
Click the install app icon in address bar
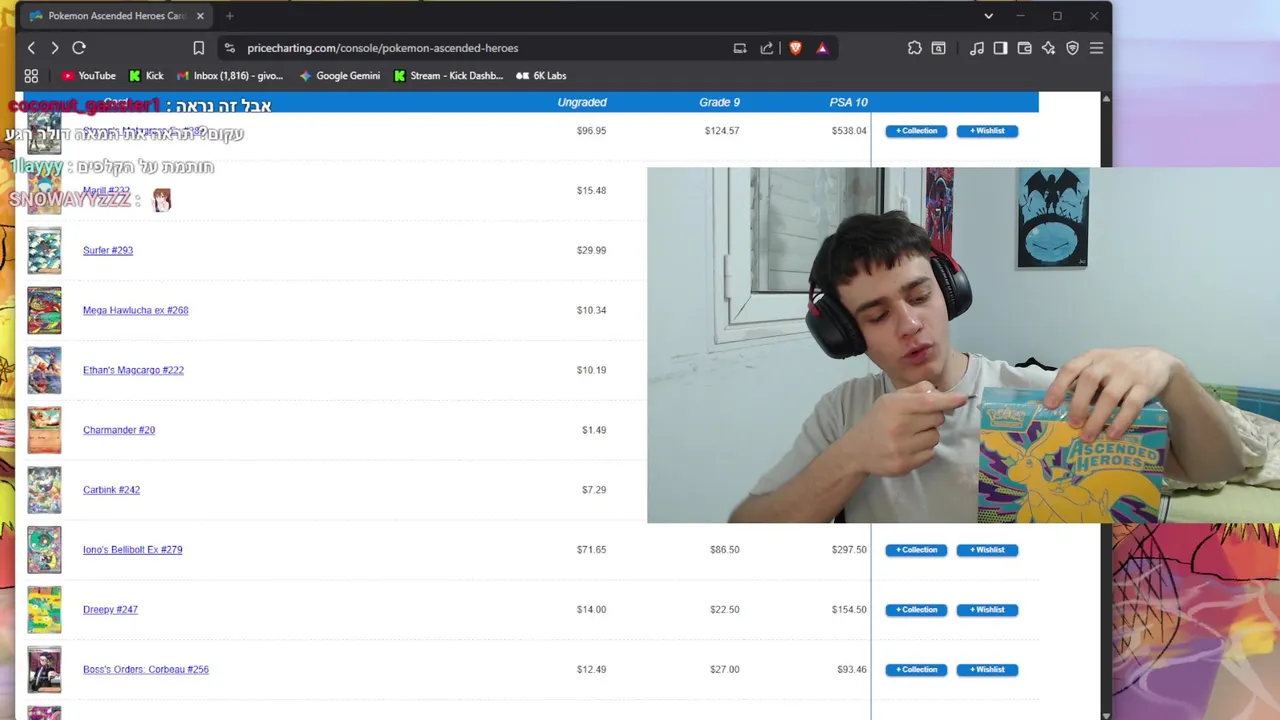[x=740, y=48]
